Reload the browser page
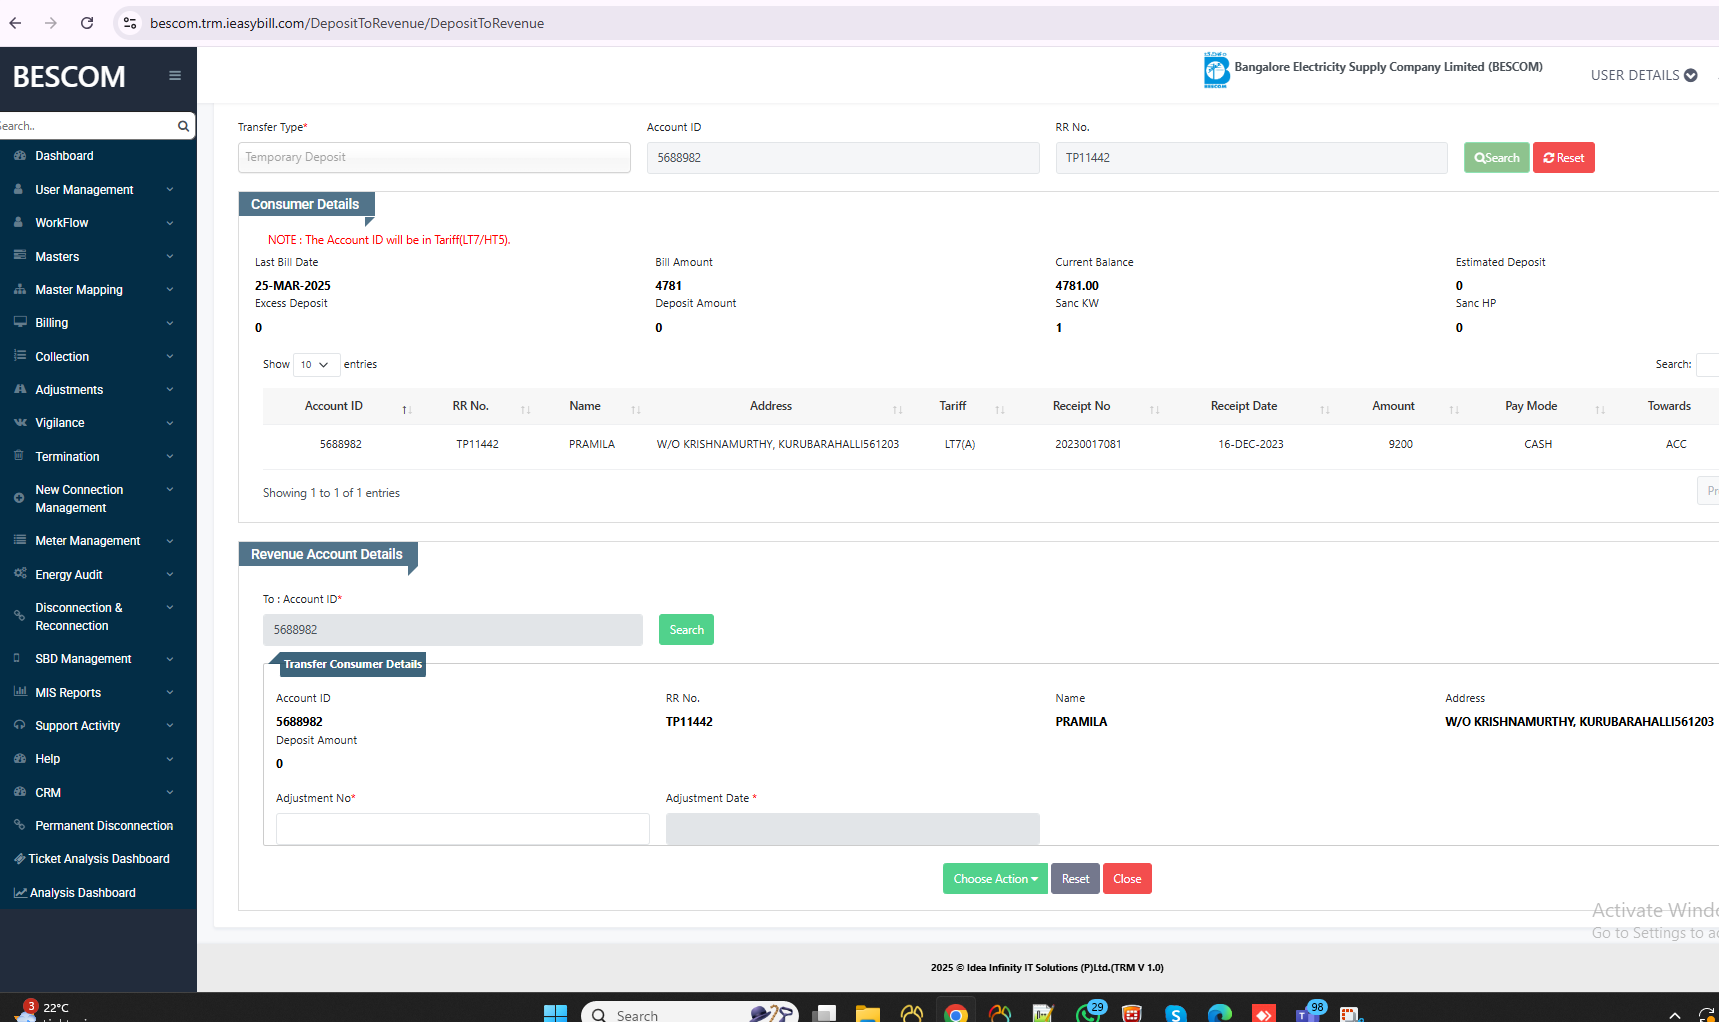Image resolution: width=1719 pixels, height=1022 pixels. click(87, 23)
